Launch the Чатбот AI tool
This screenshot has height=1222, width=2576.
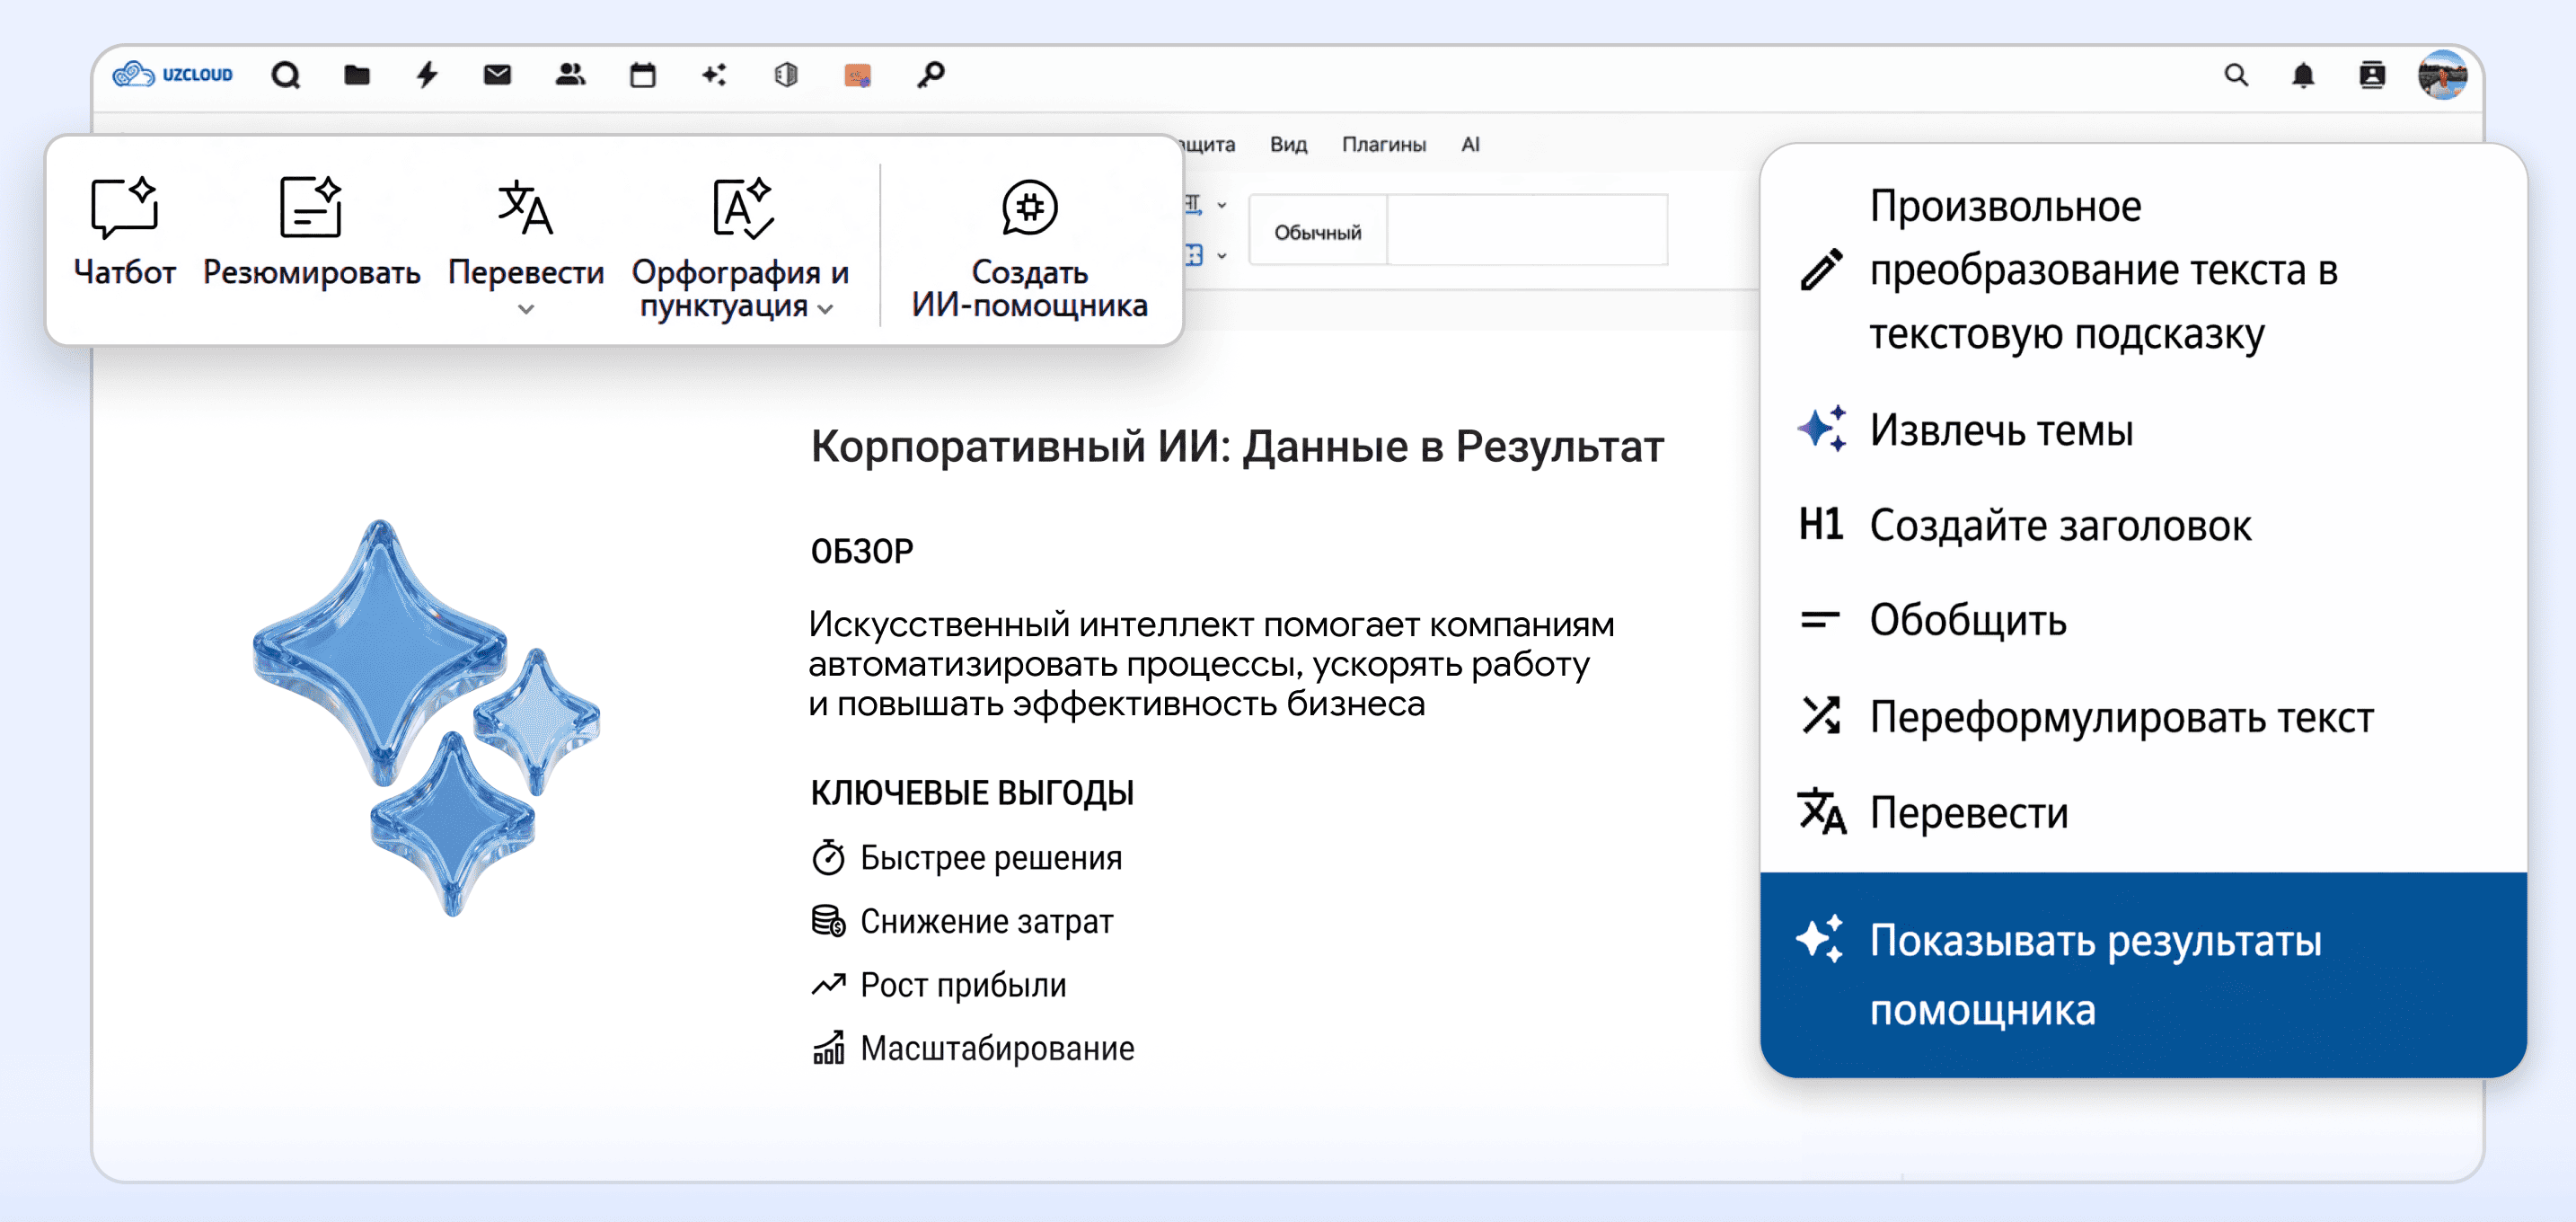click(x=124, y=232)
